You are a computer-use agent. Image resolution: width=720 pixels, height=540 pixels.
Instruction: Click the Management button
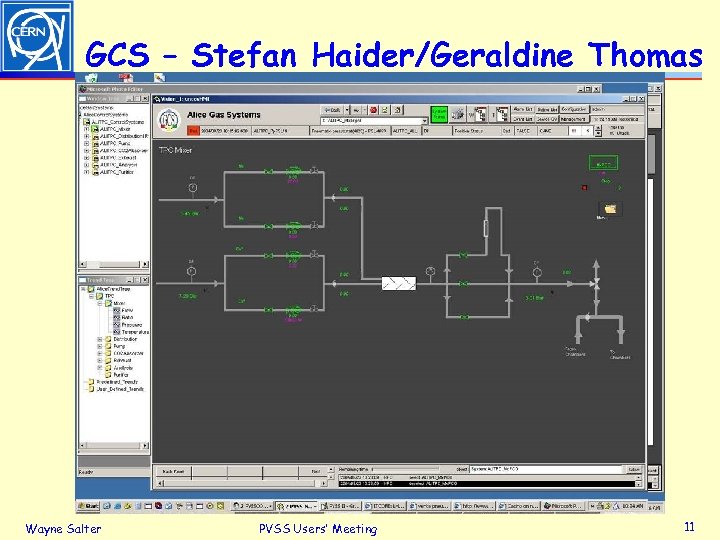point(574,119)
